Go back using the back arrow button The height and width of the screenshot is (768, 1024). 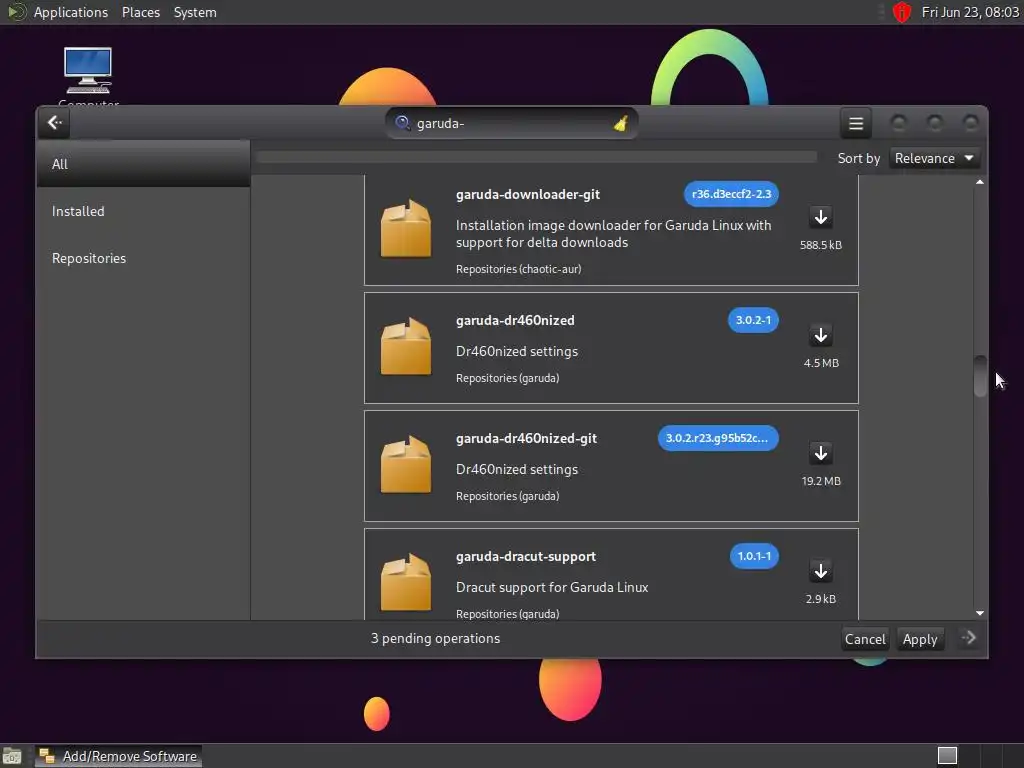(54, 123)
